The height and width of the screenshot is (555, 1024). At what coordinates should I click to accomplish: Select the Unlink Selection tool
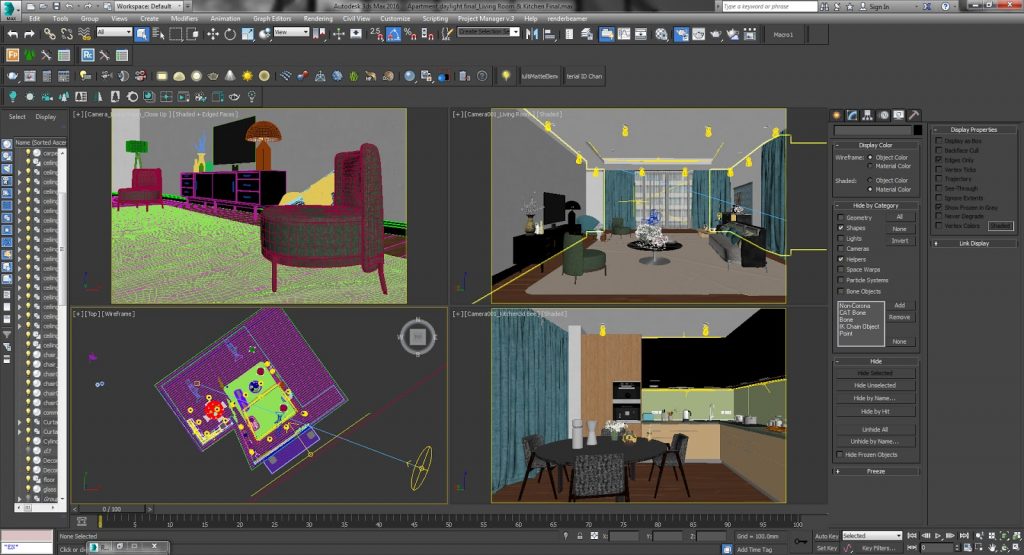66,34
